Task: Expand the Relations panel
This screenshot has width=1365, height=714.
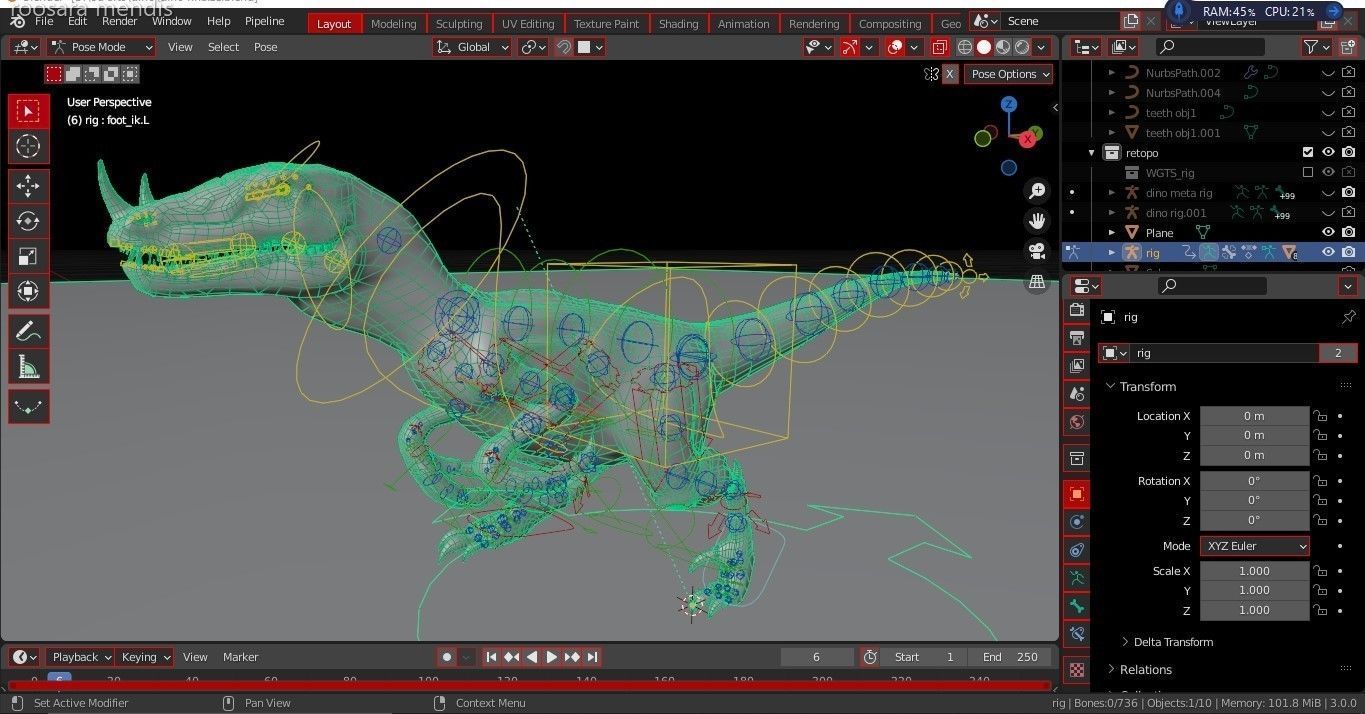Action: [1139, 670]
